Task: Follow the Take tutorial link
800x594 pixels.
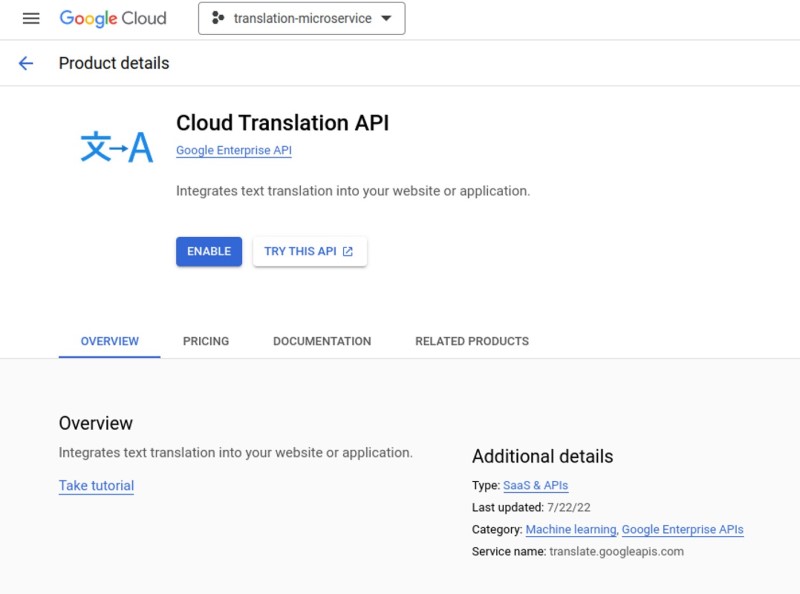Action: click(x=96, y=485)
